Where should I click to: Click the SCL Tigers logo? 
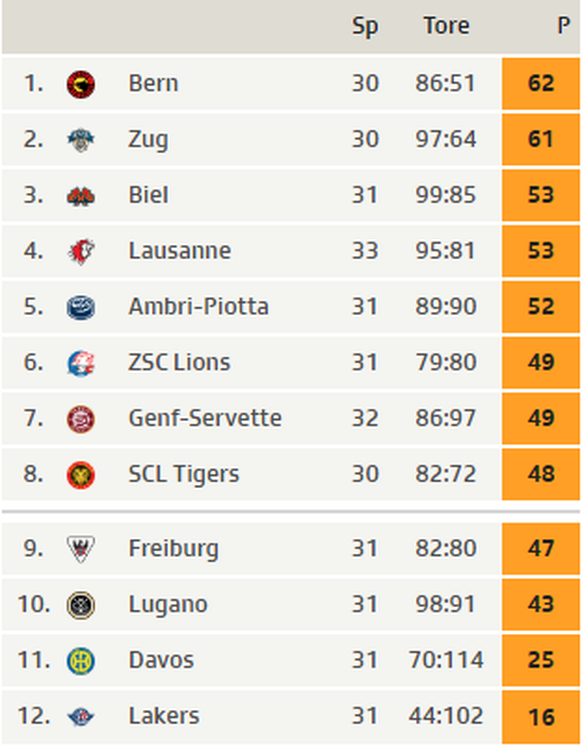point(81,475)
